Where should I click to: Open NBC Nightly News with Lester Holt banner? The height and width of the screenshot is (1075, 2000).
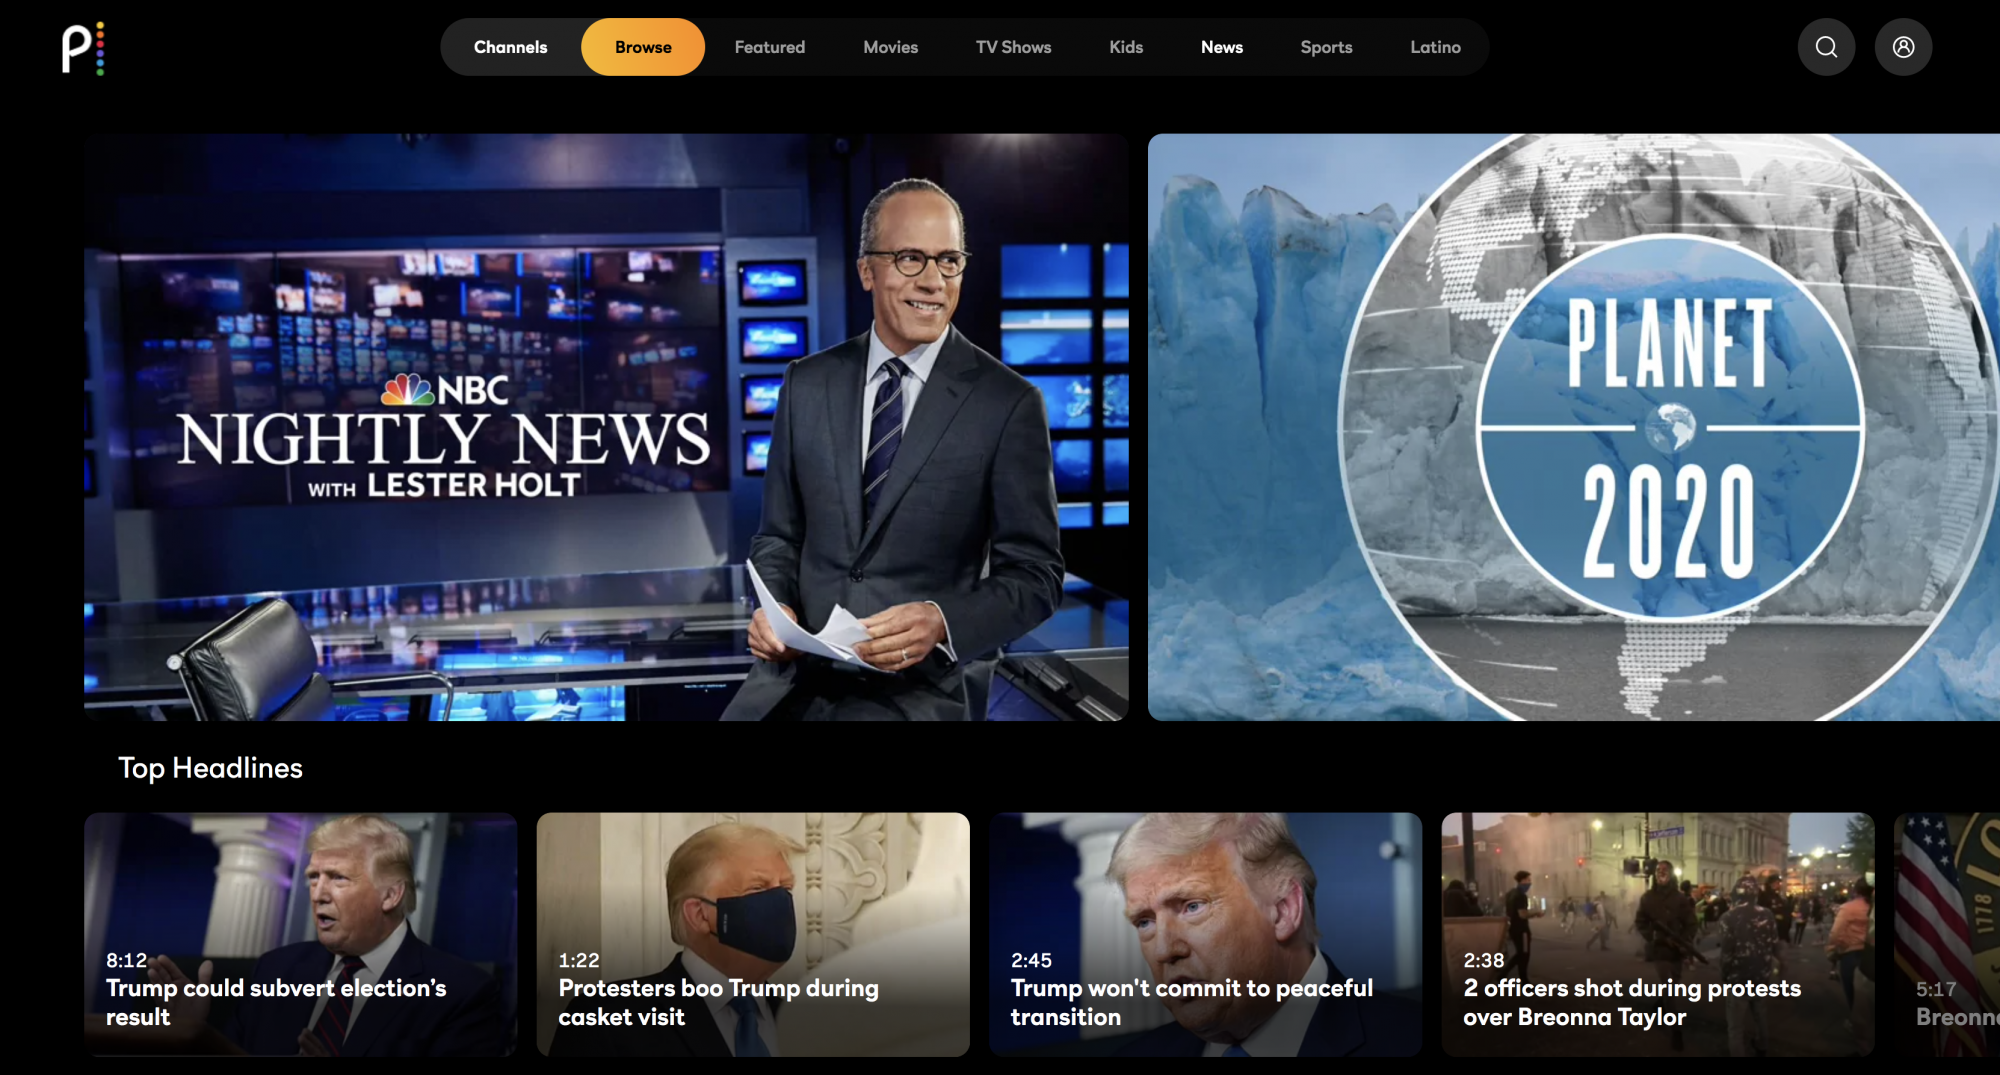[x=606, y=427]
